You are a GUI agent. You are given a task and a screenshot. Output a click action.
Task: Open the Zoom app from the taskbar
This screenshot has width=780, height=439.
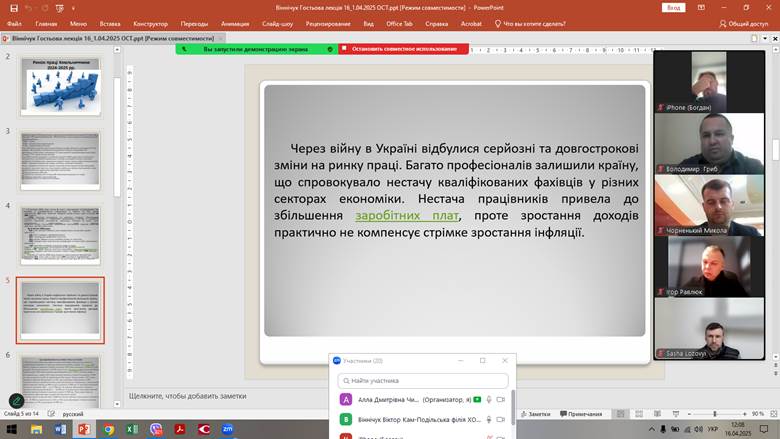coord(228,429)
